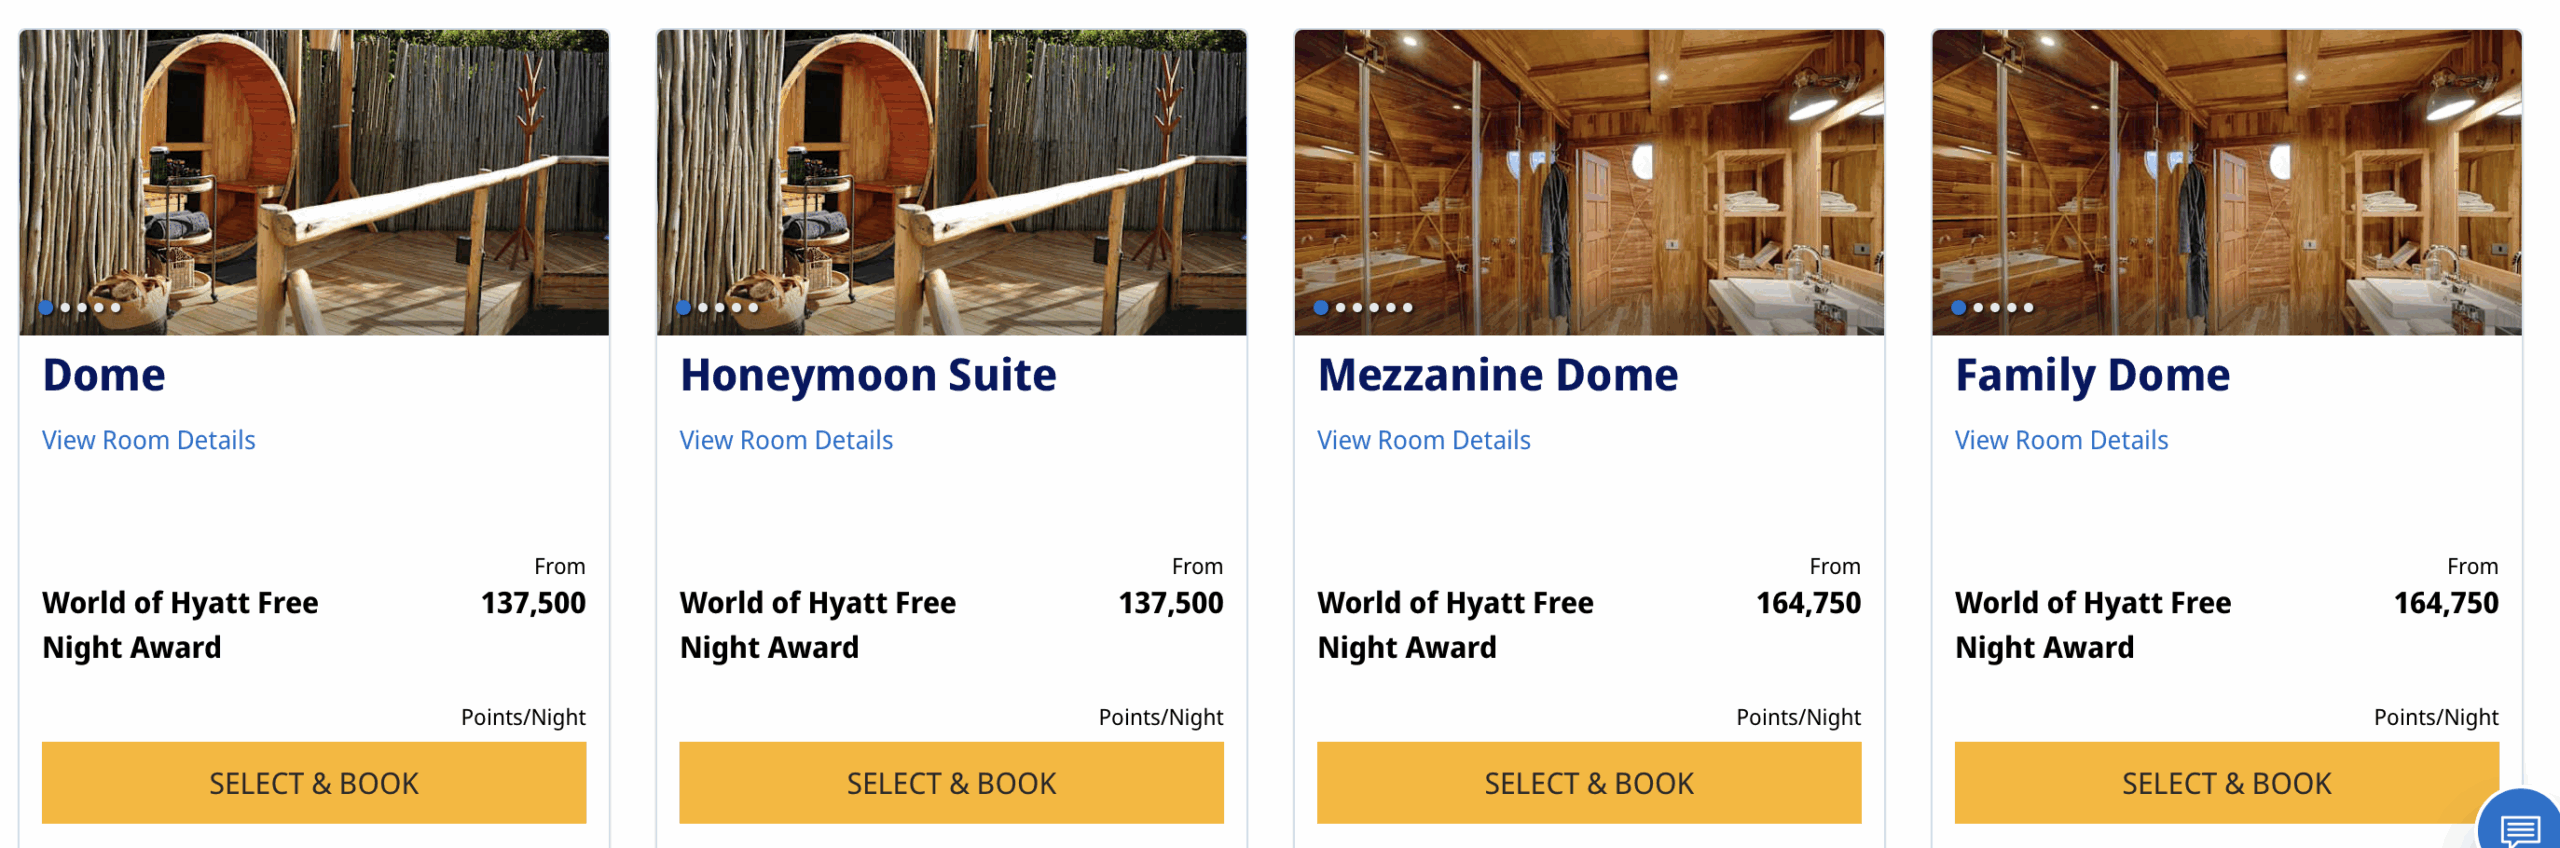Open Mezzanine Dome room details link
Image resolution: width=2560 pixels, height=848 pixels.
tap(1423, 440)
